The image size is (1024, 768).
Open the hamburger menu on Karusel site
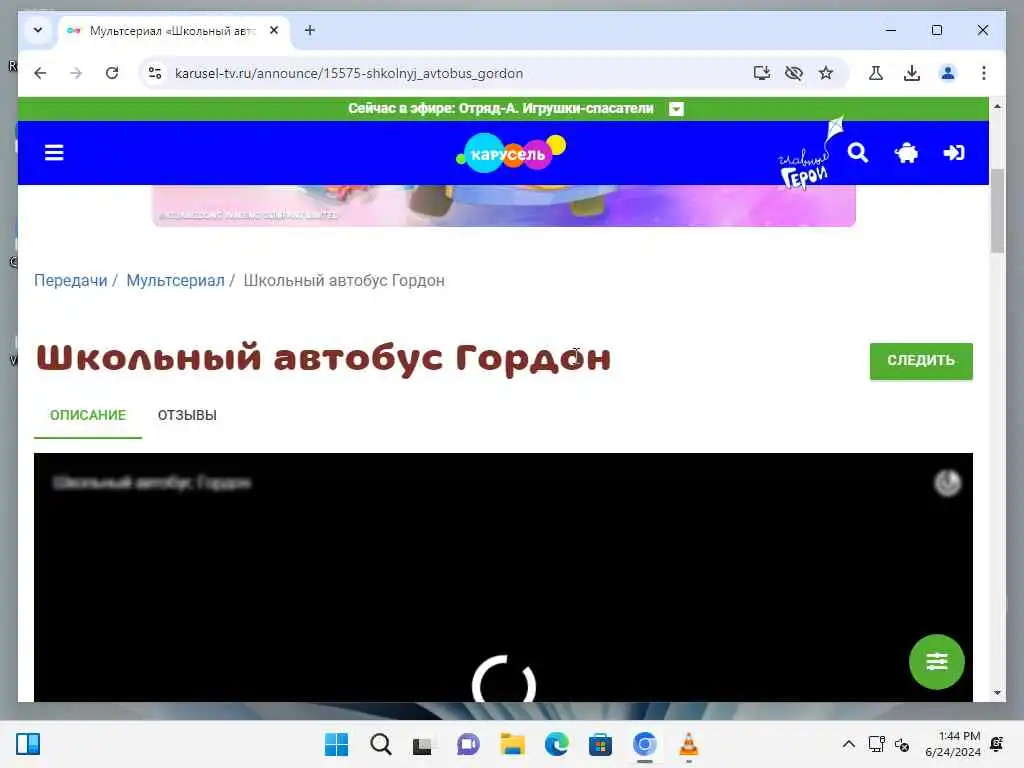[54, 153]
